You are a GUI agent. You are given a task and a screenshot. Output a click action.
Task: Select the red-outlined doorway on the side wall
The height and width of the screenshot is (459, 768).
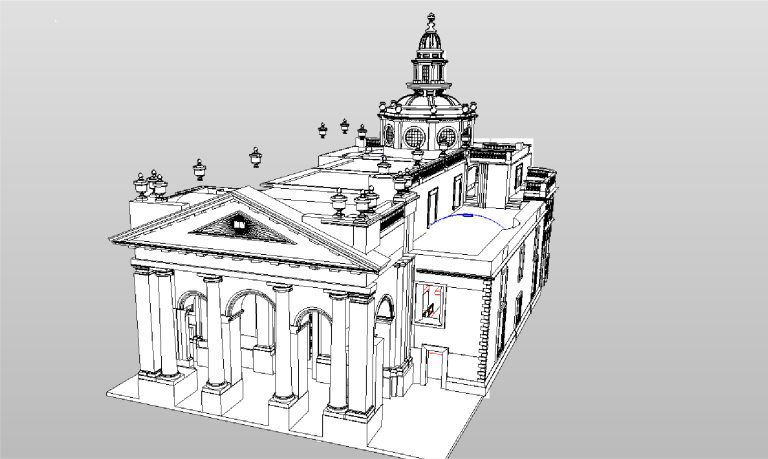pyautogui.click(x=434, y=365)
